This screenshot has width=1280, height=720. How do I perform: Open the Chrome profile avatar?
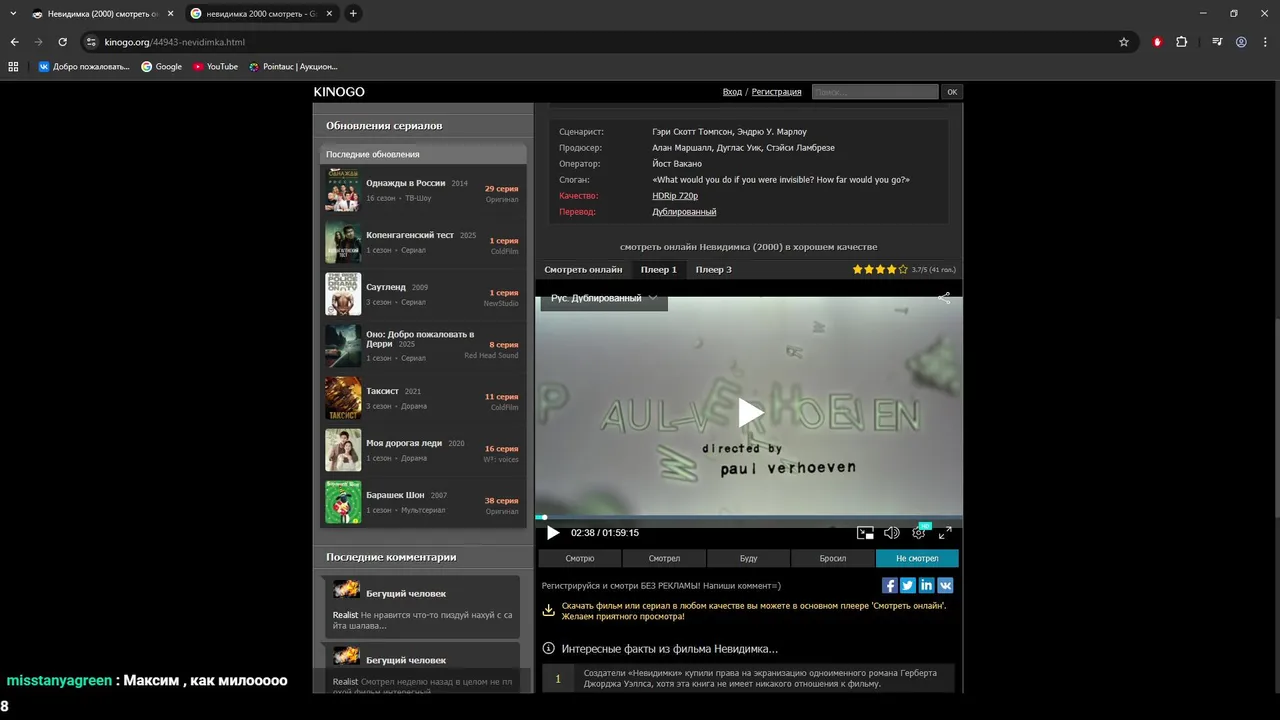point(1241,42)
